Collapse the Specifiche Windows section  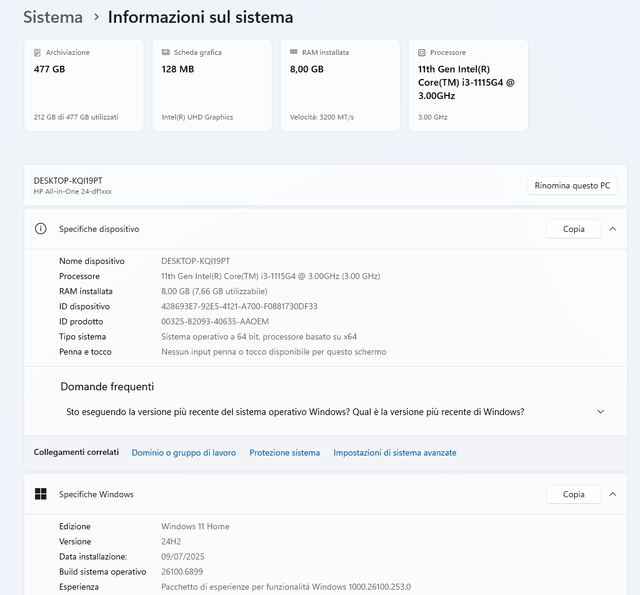pos(612,494)
